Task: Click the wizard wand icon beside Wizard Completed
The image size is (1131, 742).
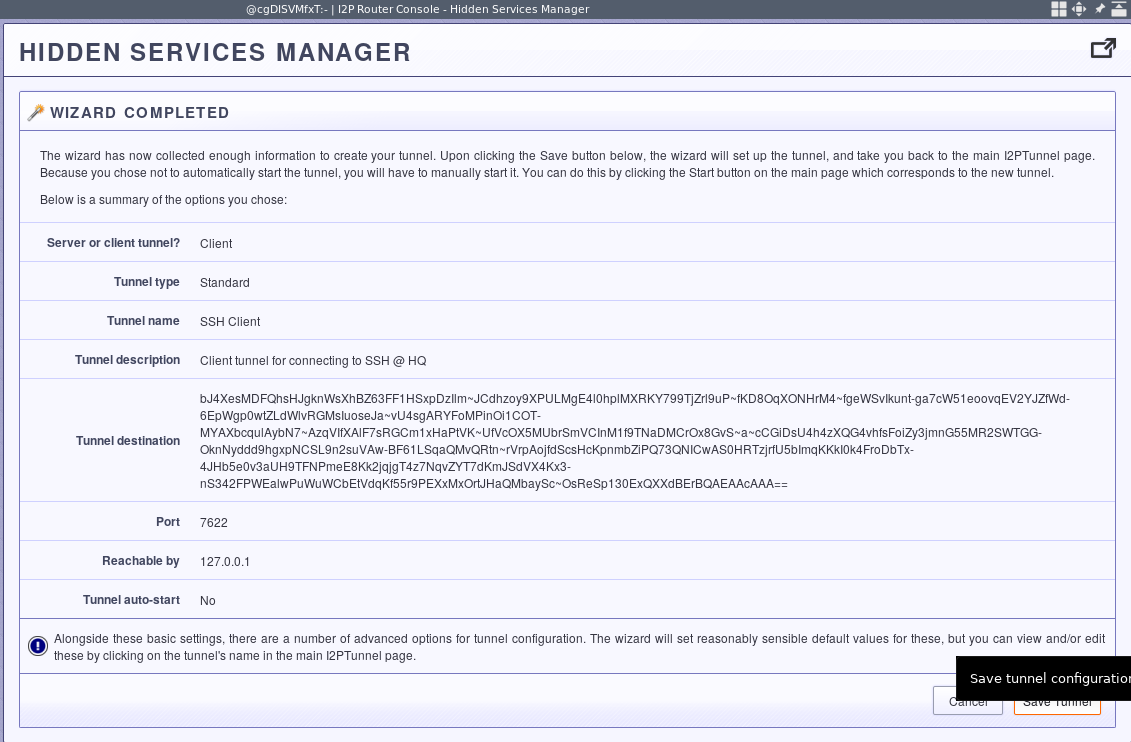Action: click(x=35, y=112)
